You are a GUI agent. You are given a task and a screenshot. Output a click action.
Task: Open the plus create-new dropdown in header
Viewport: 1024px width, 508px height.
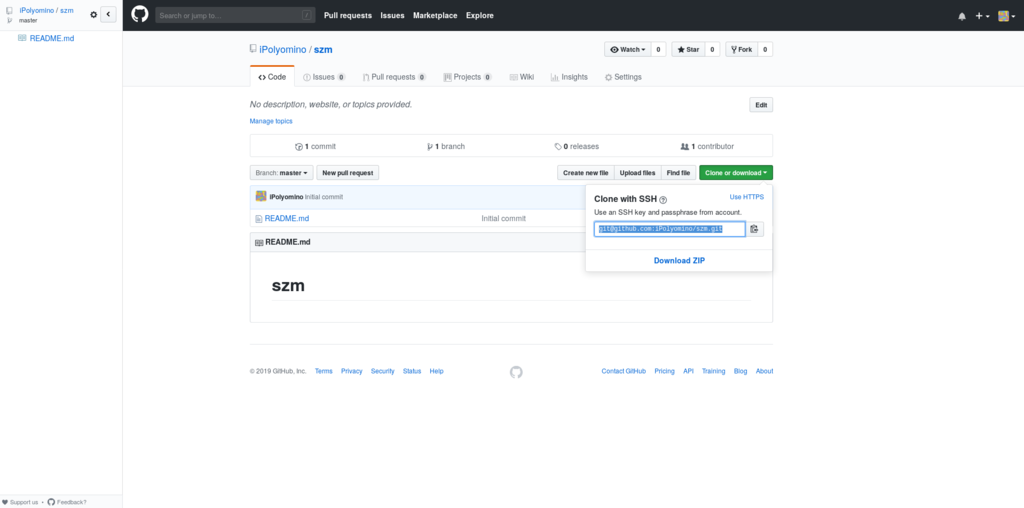[982, 16]
